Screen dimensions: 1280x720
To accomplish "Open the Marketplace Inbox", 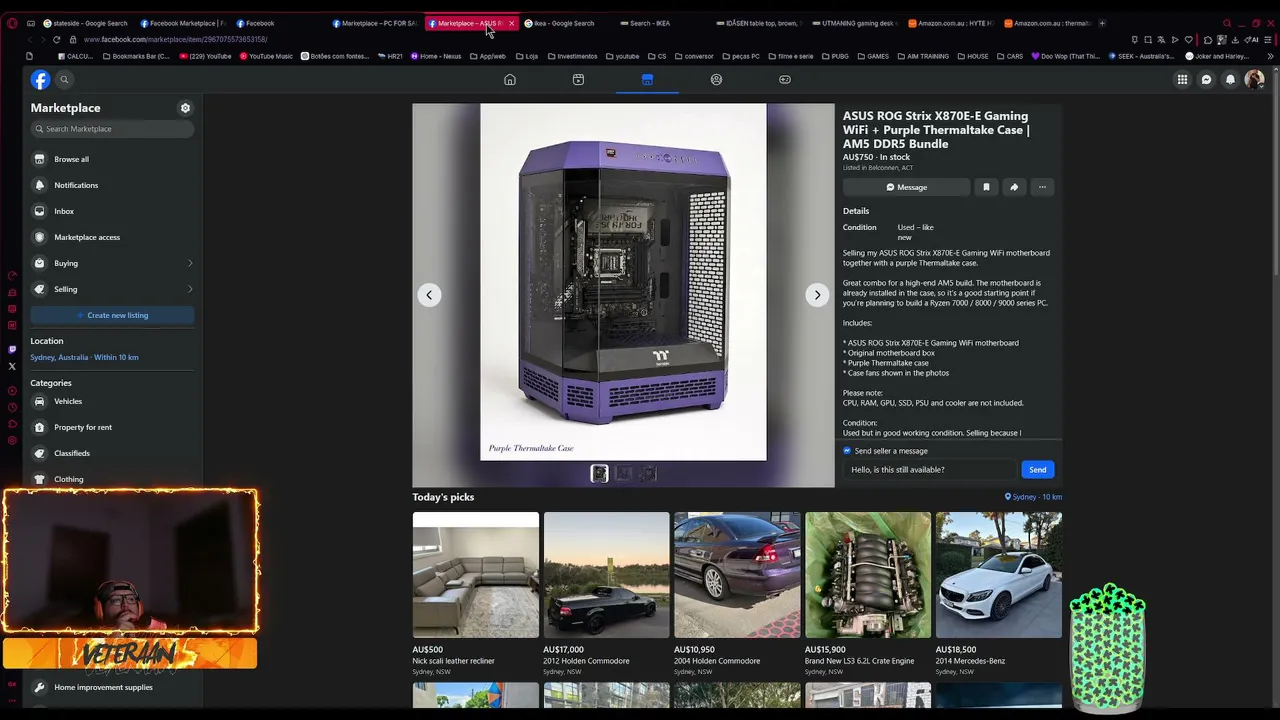I will [112, 211].
